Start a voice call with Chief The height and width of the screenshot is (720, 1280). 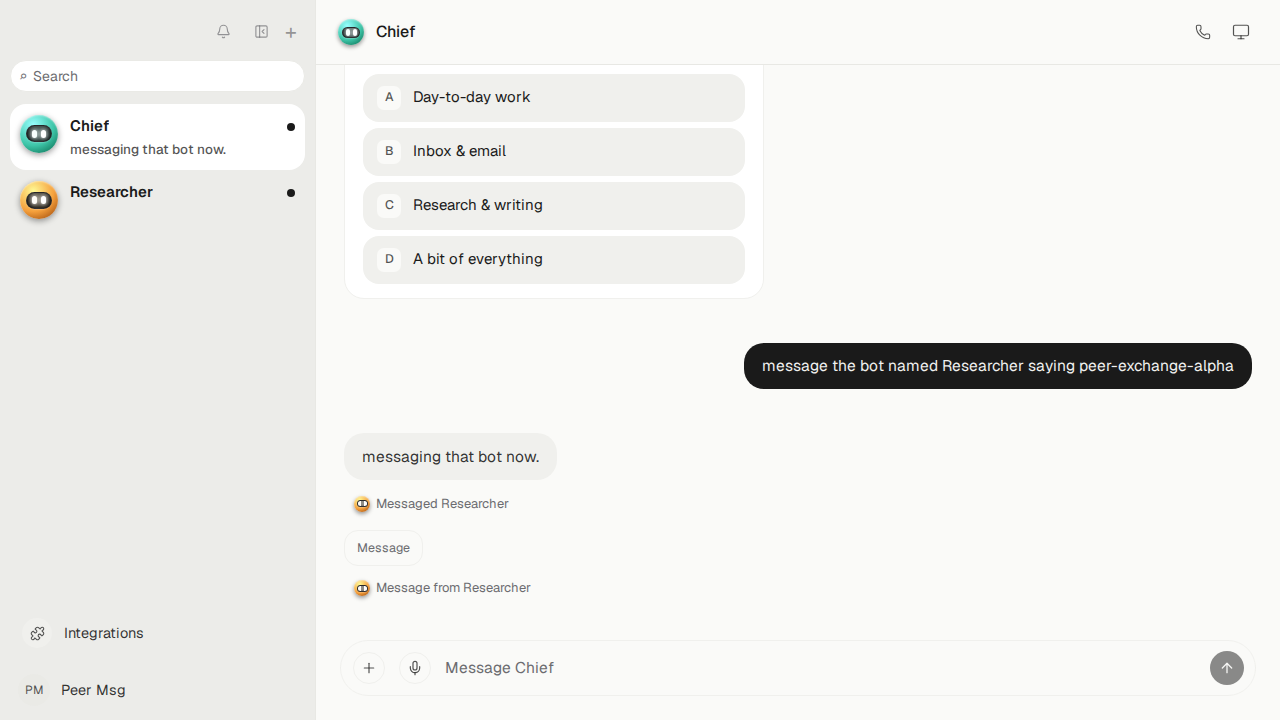1203,32
